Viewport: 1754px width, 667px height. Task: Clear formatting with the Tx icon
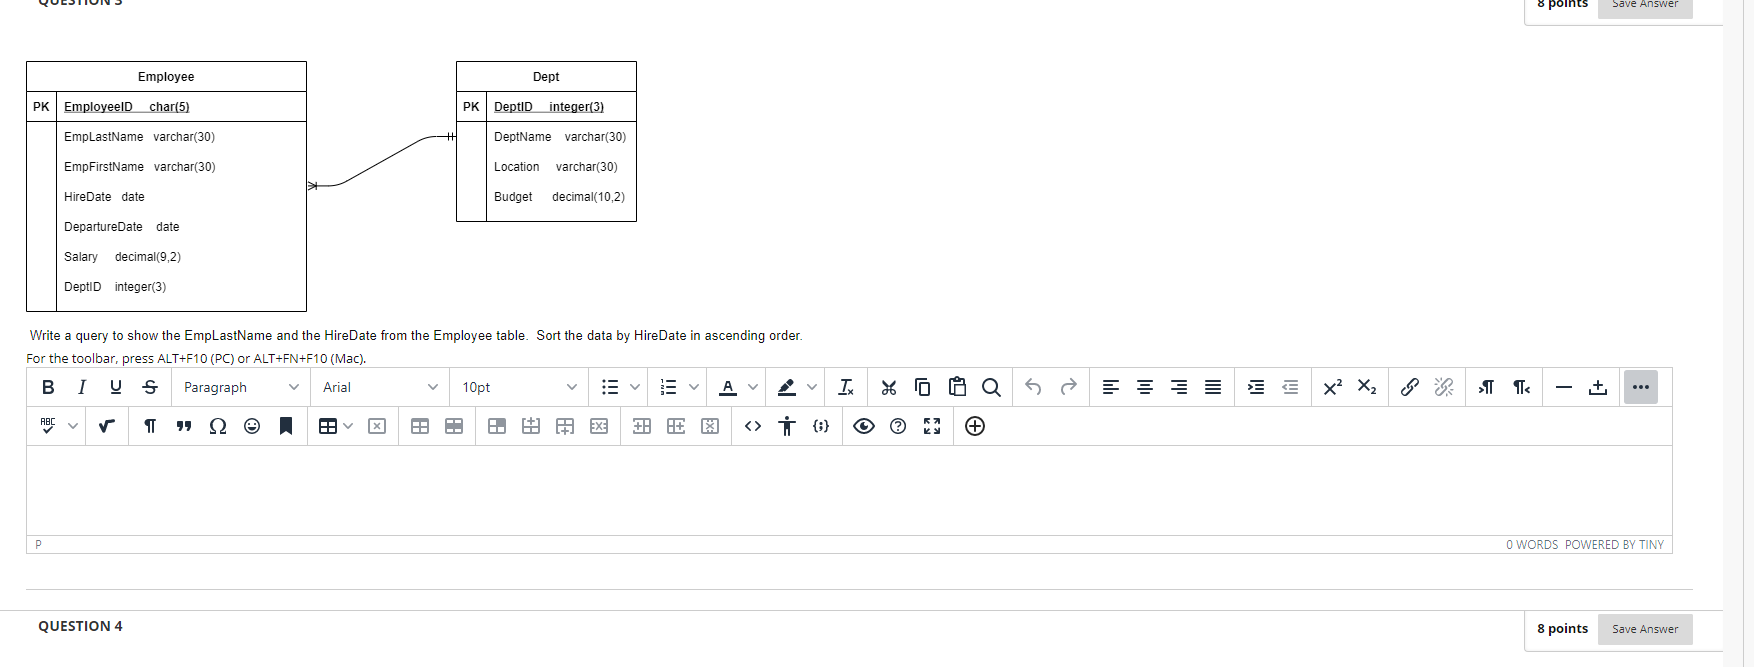[846, 387]
